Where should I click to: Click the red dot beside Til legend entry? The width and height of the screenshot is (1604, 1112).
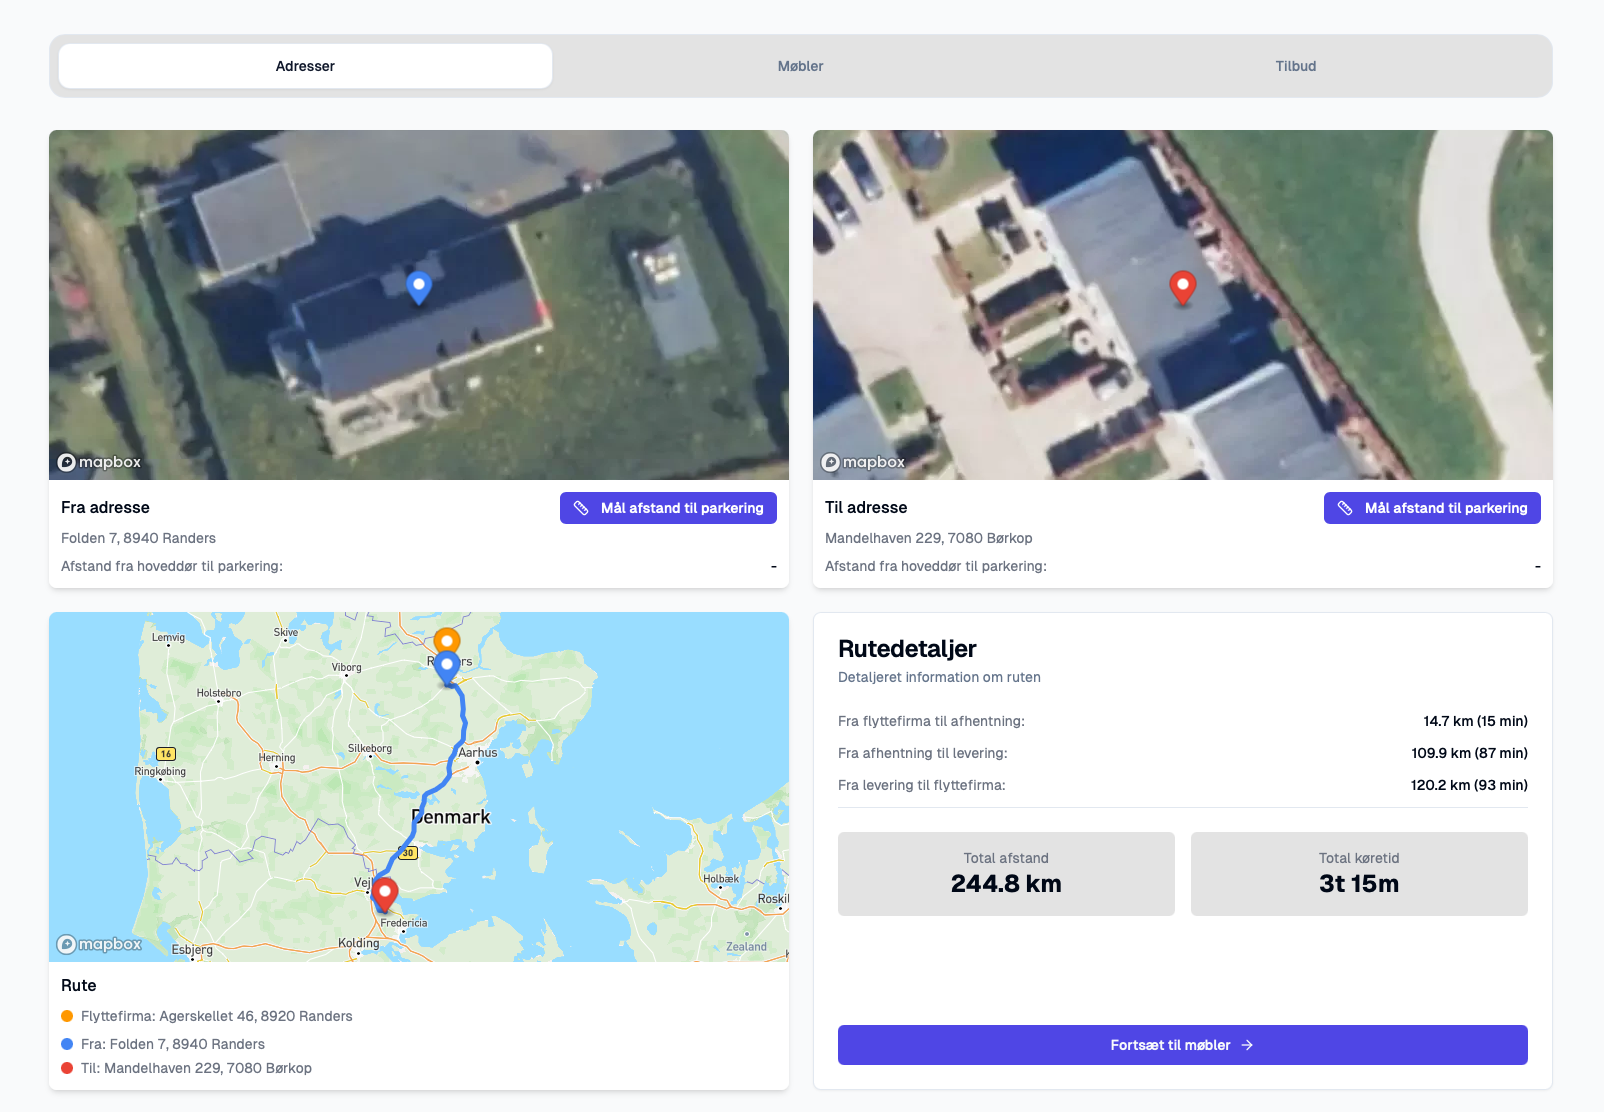coord(67,1068)
